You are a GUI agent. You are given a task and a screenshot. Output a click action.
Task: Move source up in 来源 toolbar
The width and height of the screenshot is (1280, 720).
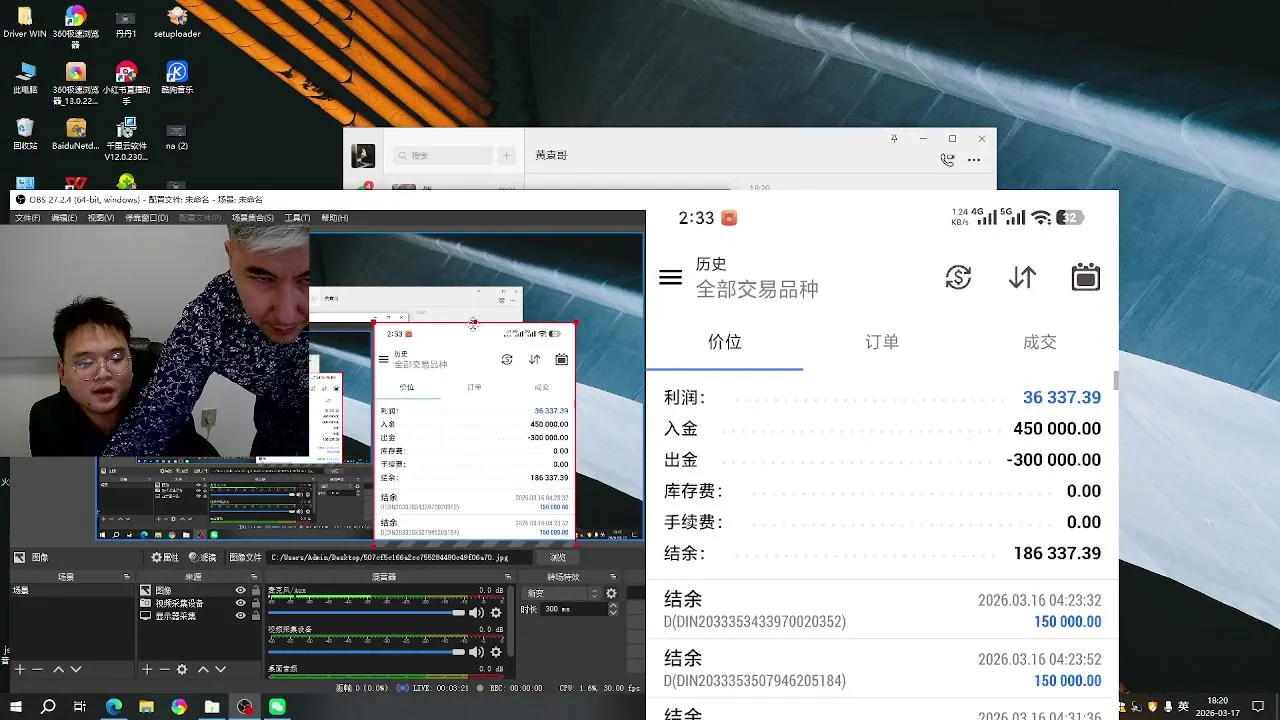[203, 669]
